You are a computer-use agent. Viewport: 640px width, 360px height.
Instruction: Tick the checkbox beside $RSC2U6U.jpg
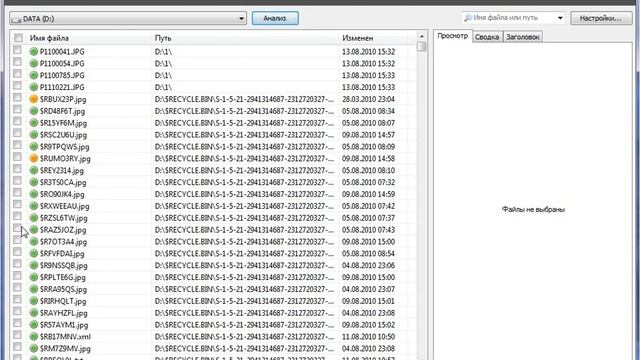pos(17,133)
